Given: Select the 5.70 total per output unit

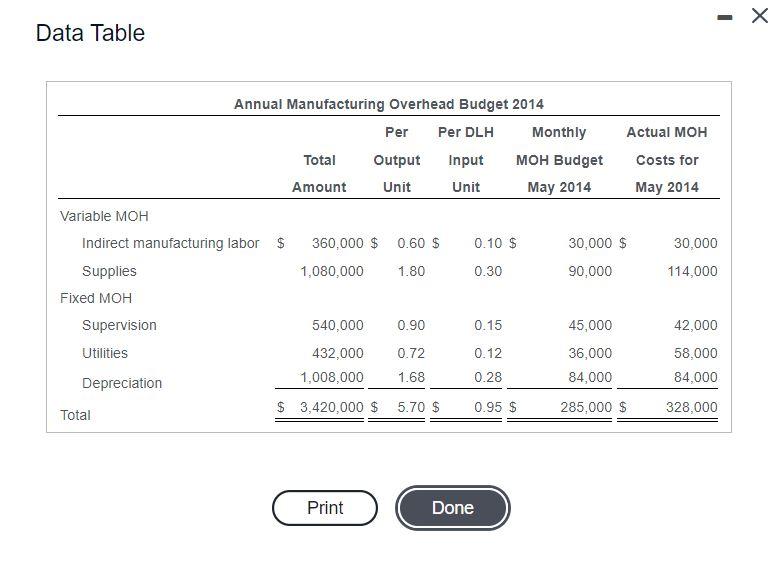Looking at the screenshot, I should click(x=411, y=407).
